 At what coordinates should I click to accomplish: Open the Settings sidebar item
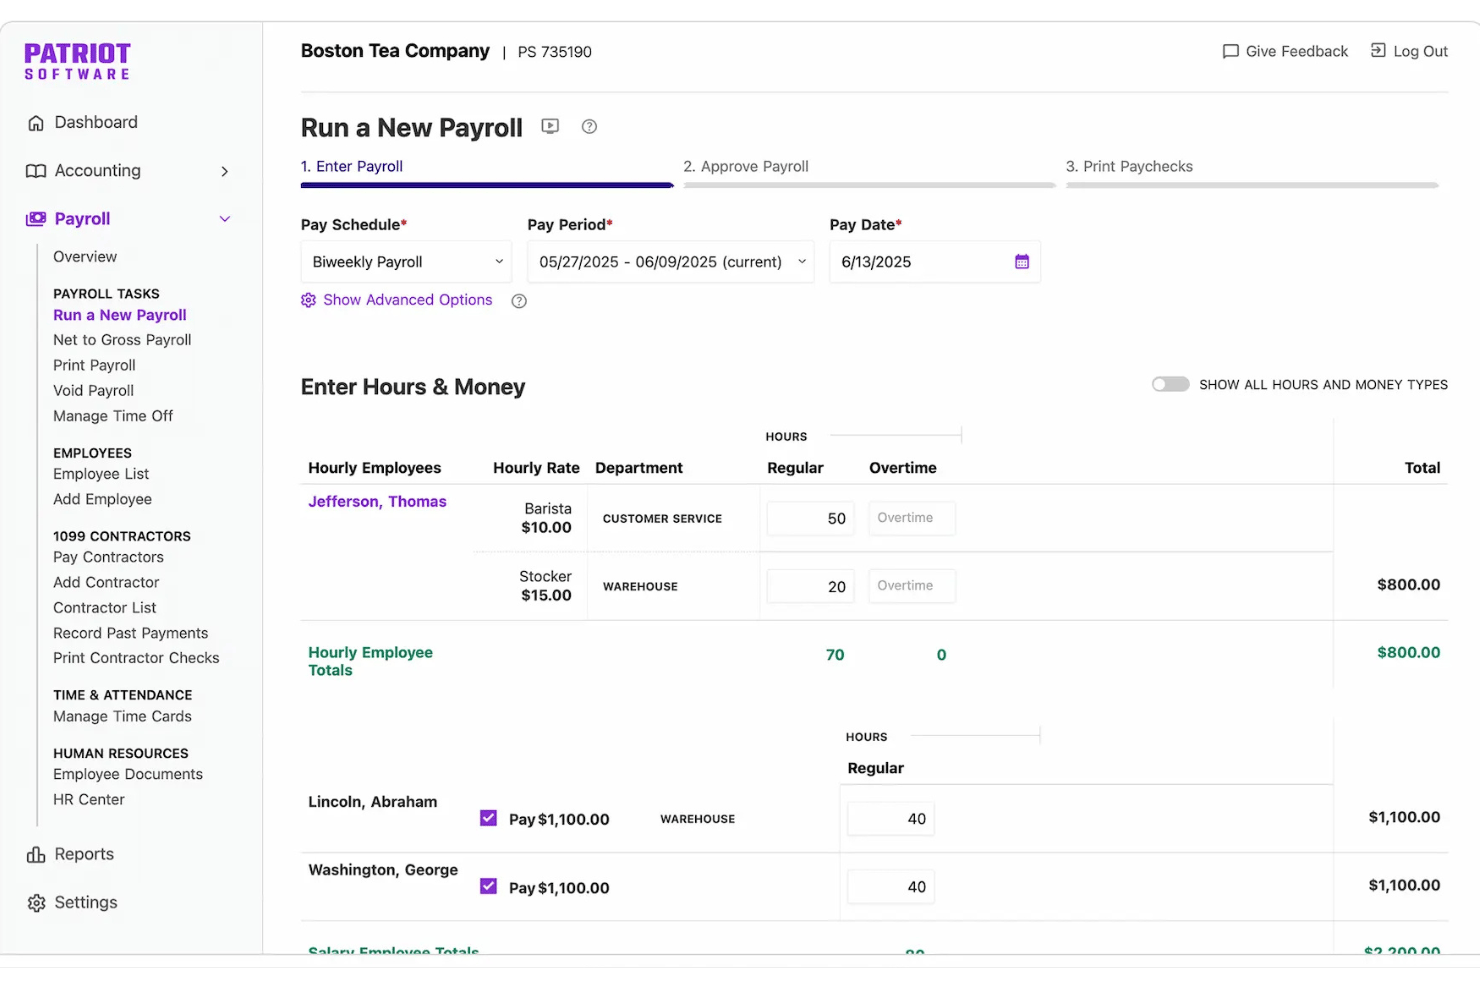[86, 902]
